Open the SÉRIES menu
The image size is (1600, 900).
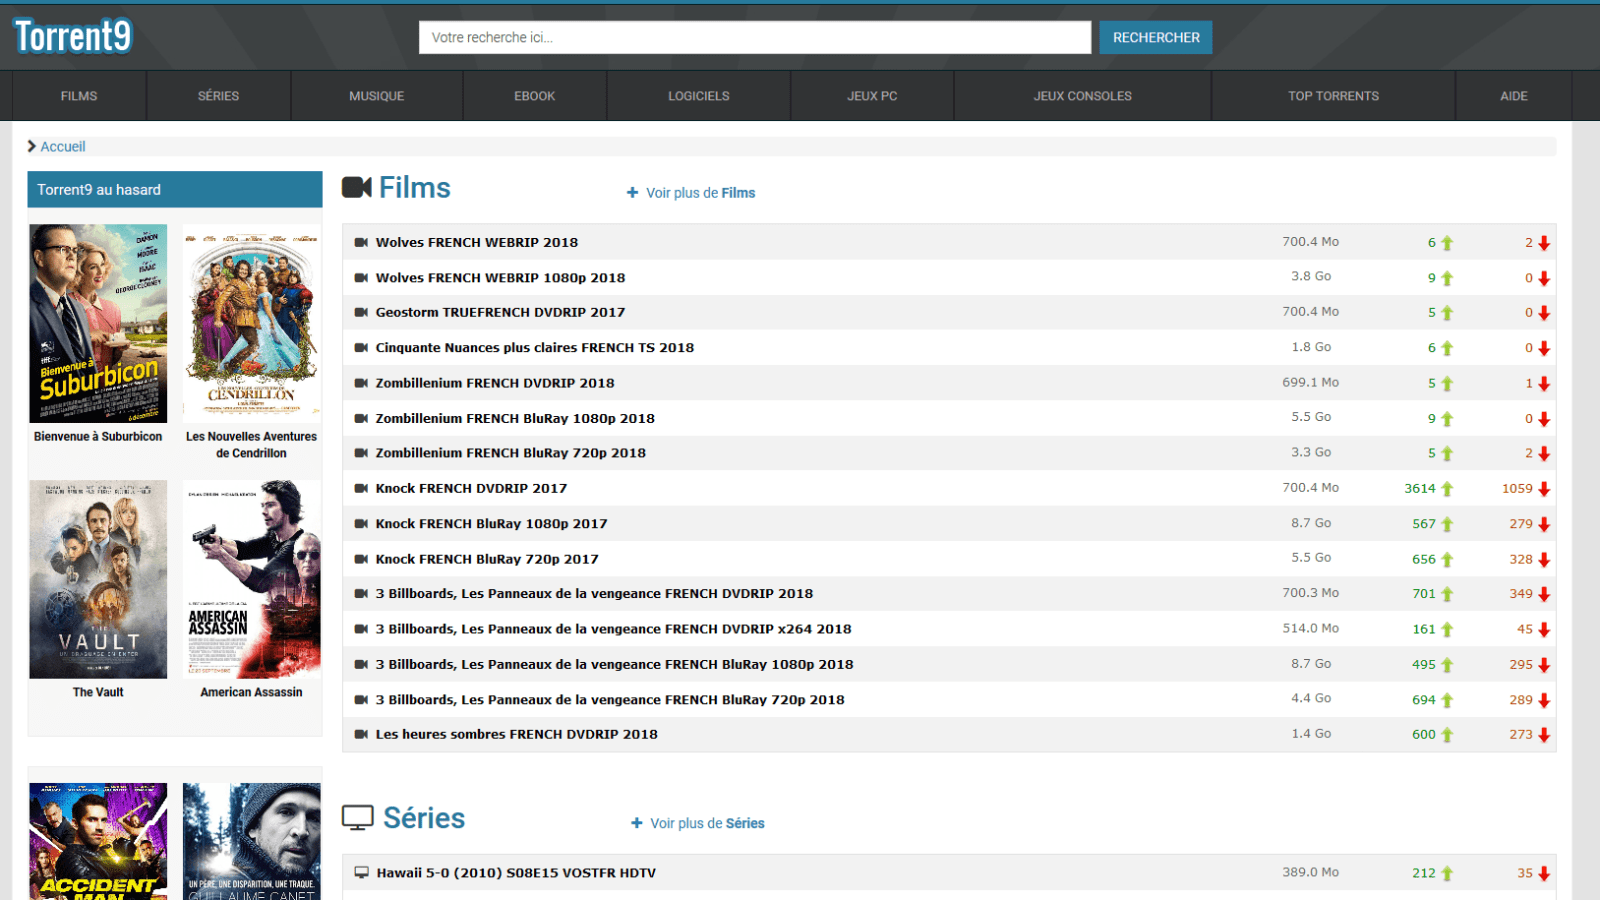coord(218,96)
